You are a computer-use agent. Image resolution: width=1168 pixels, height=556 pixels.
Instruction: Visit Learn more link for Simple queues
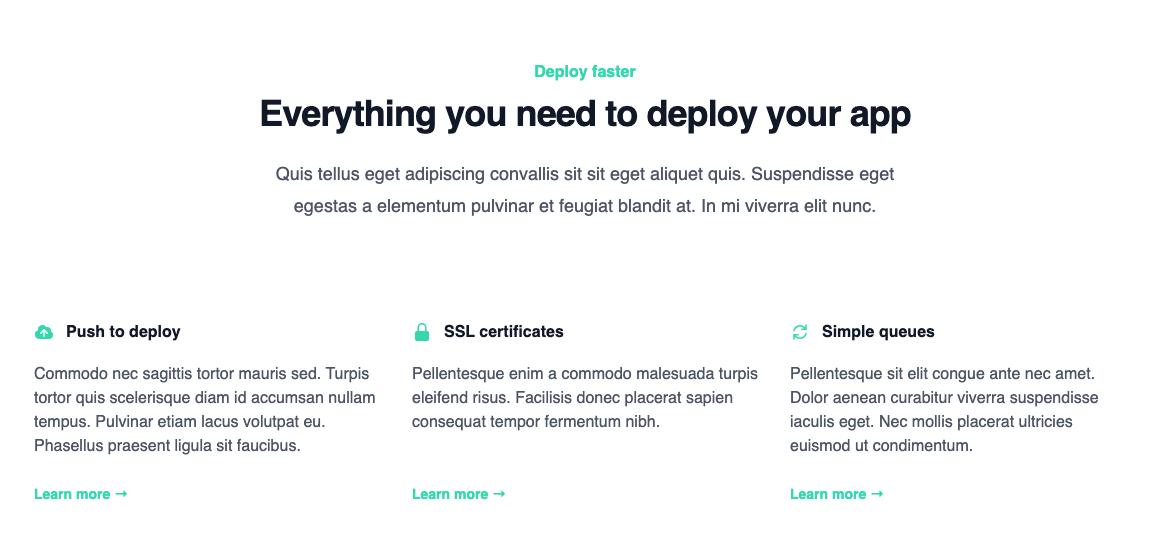[828, 494]
